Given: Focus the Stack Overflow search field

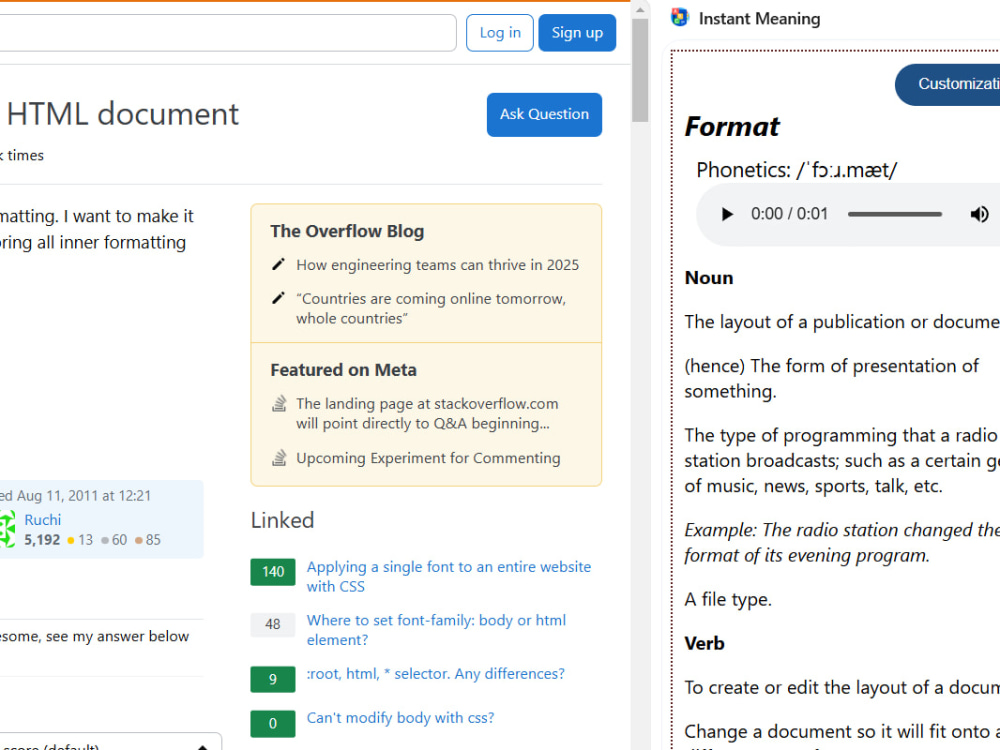Looking at the screenshot, I should tap(228, 33).
